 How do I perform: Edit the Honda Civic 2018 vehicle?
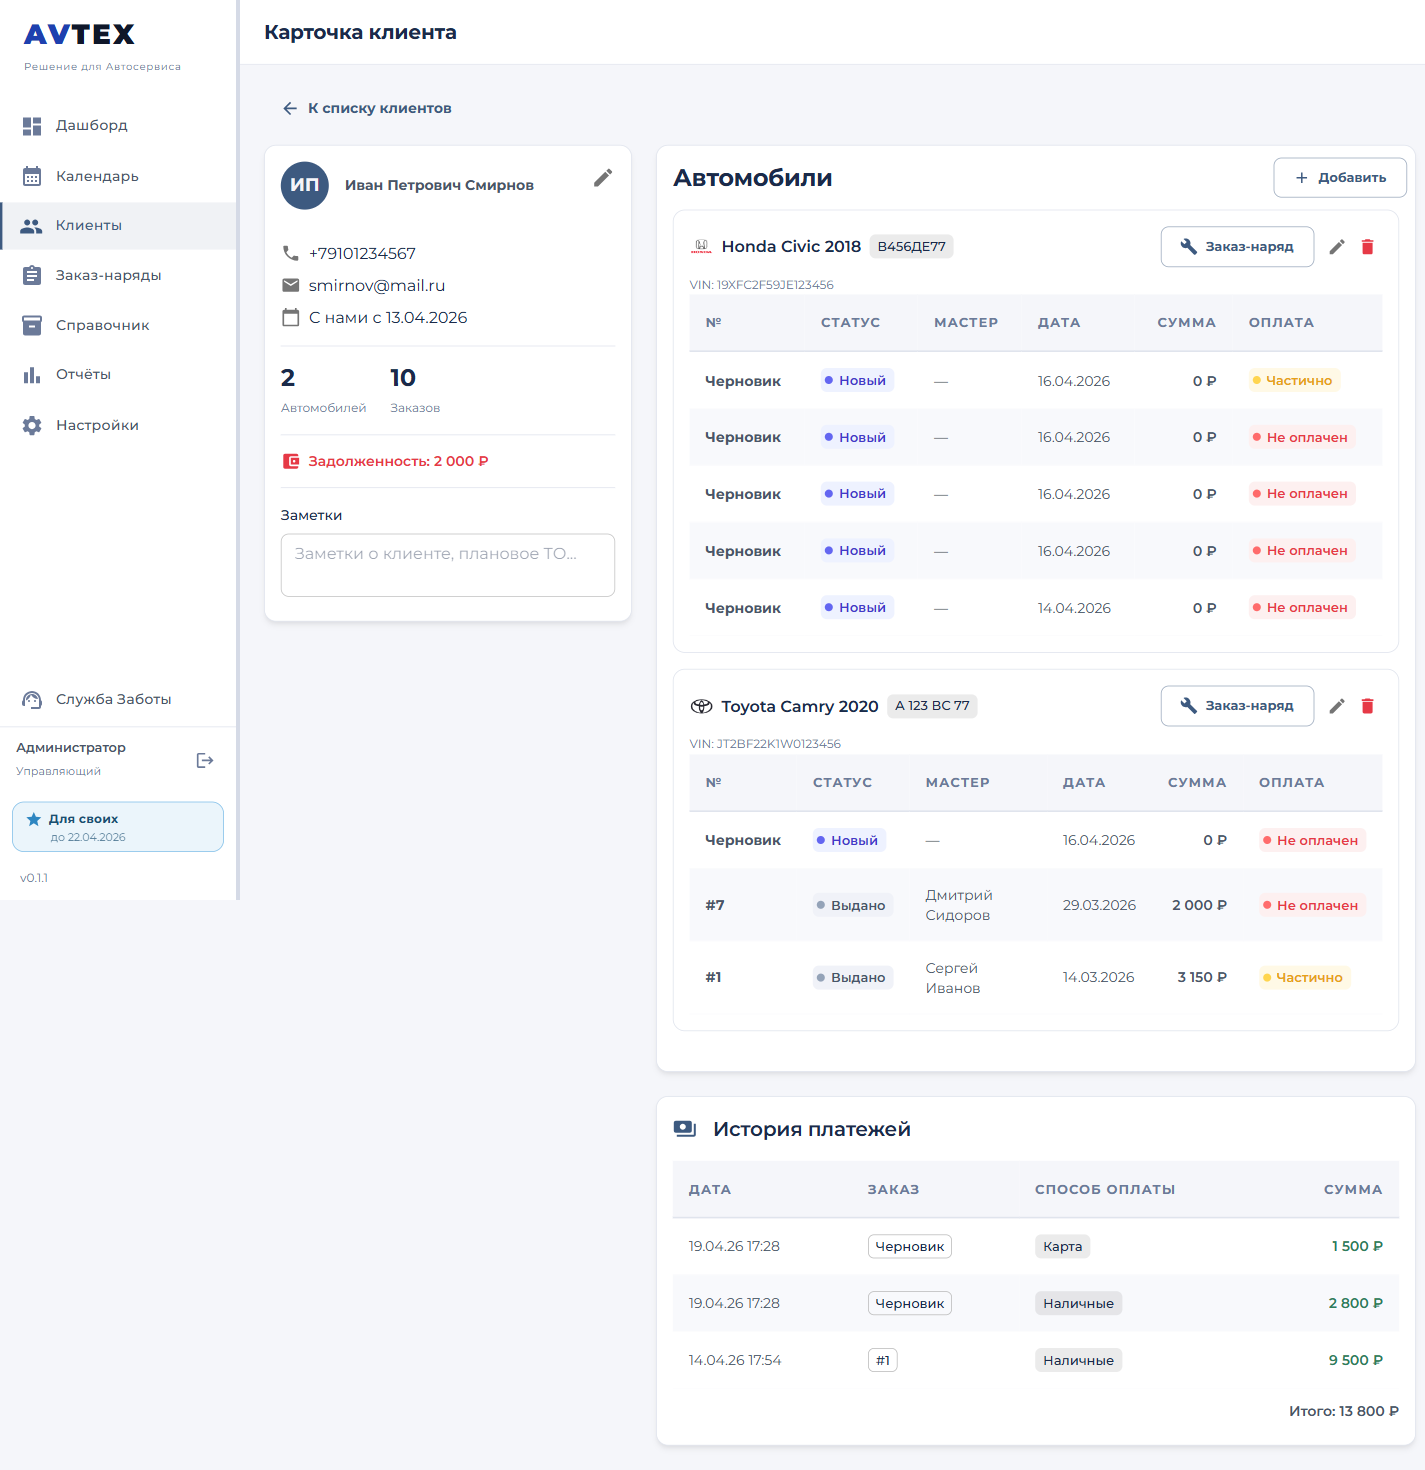(x=1336, y=247)
